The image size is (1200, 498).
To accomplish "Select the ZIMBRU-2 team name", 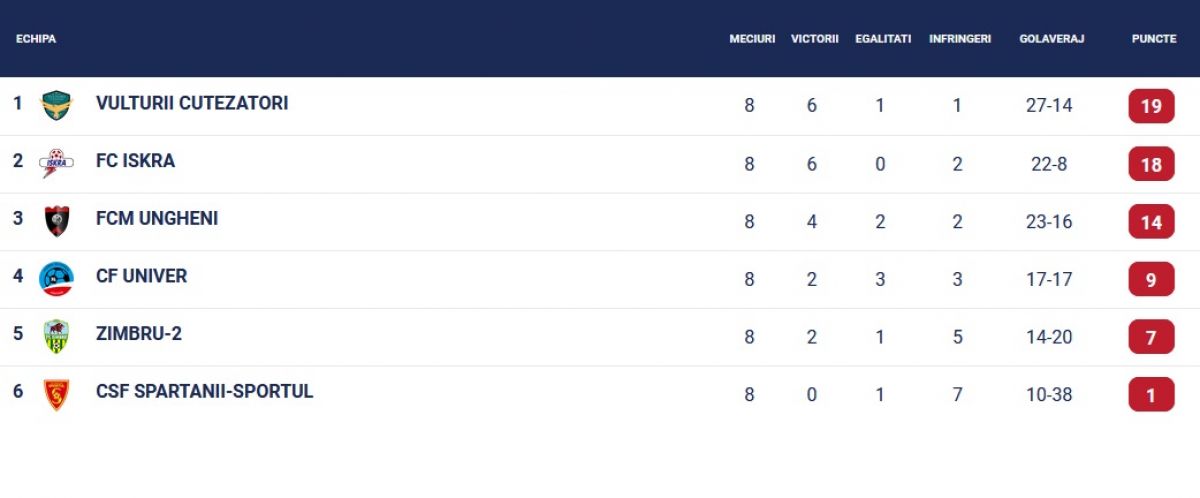I will coord(139,334).
